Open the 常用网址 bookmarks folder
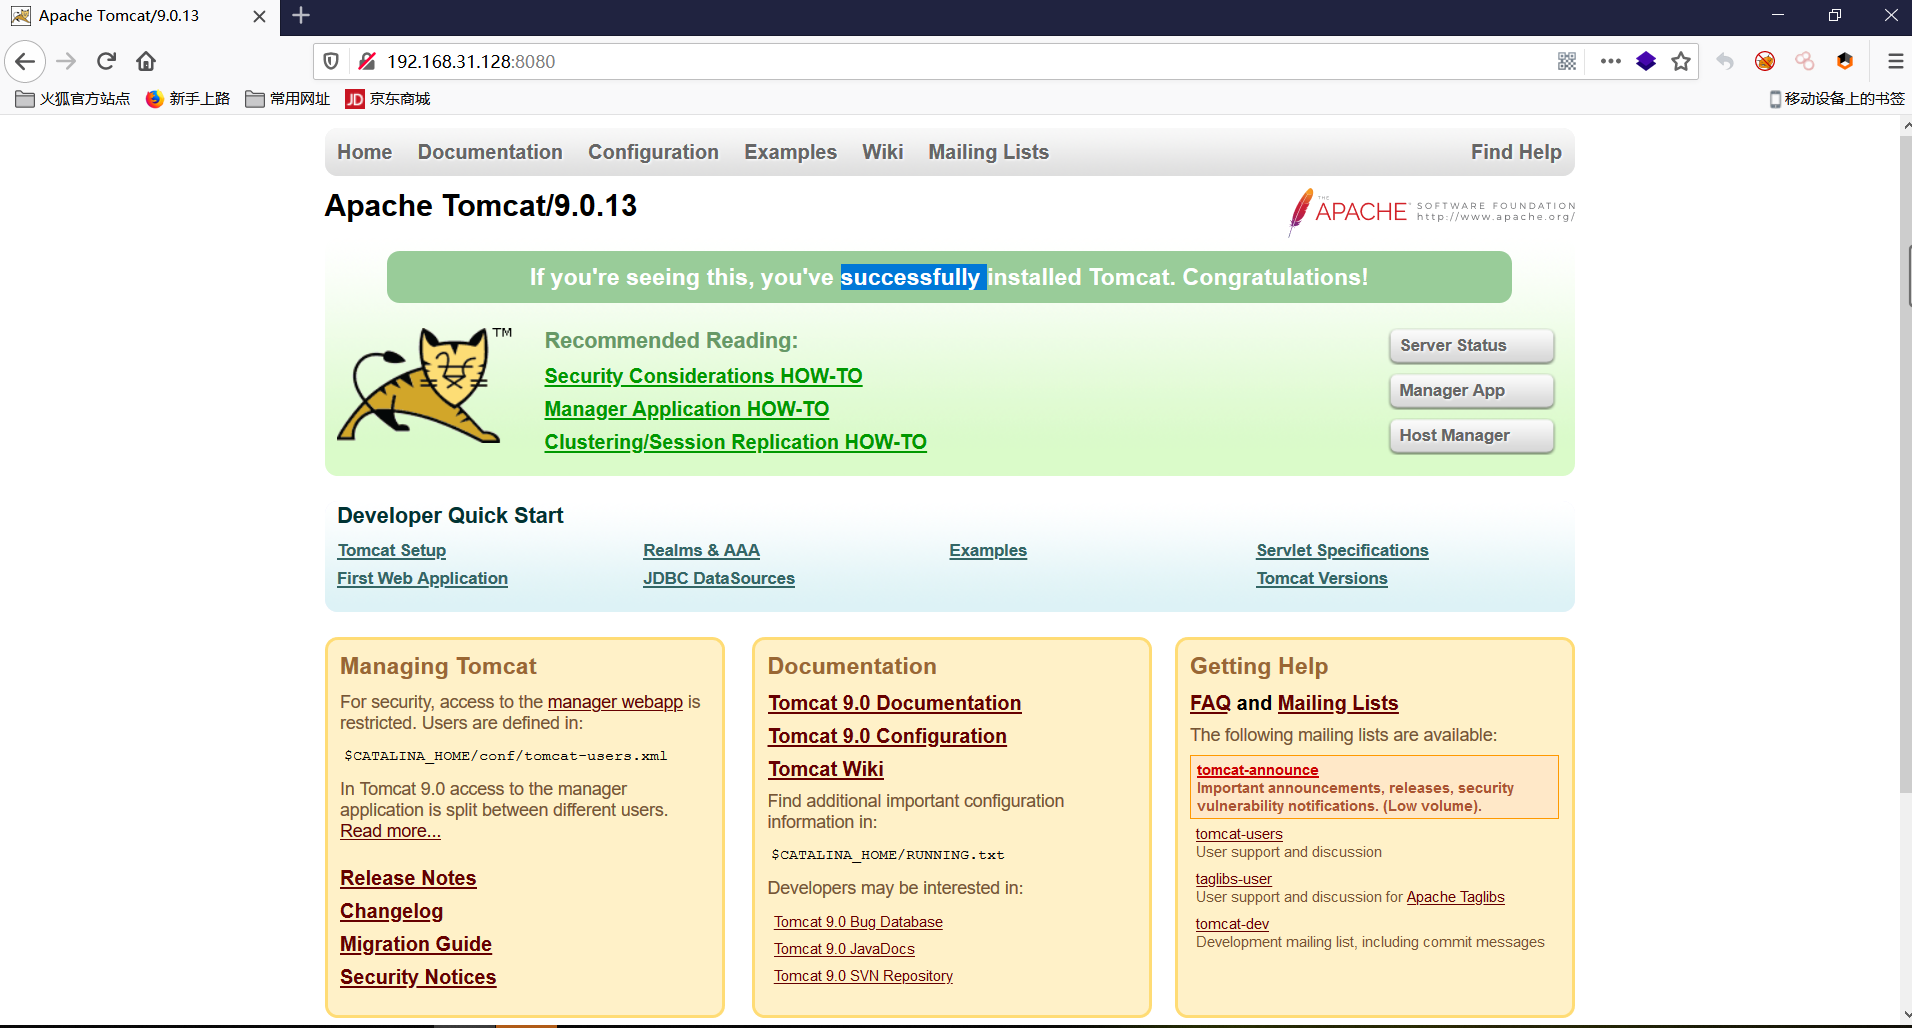Viewport: 1912px width, 1028px height. [288, 99]
